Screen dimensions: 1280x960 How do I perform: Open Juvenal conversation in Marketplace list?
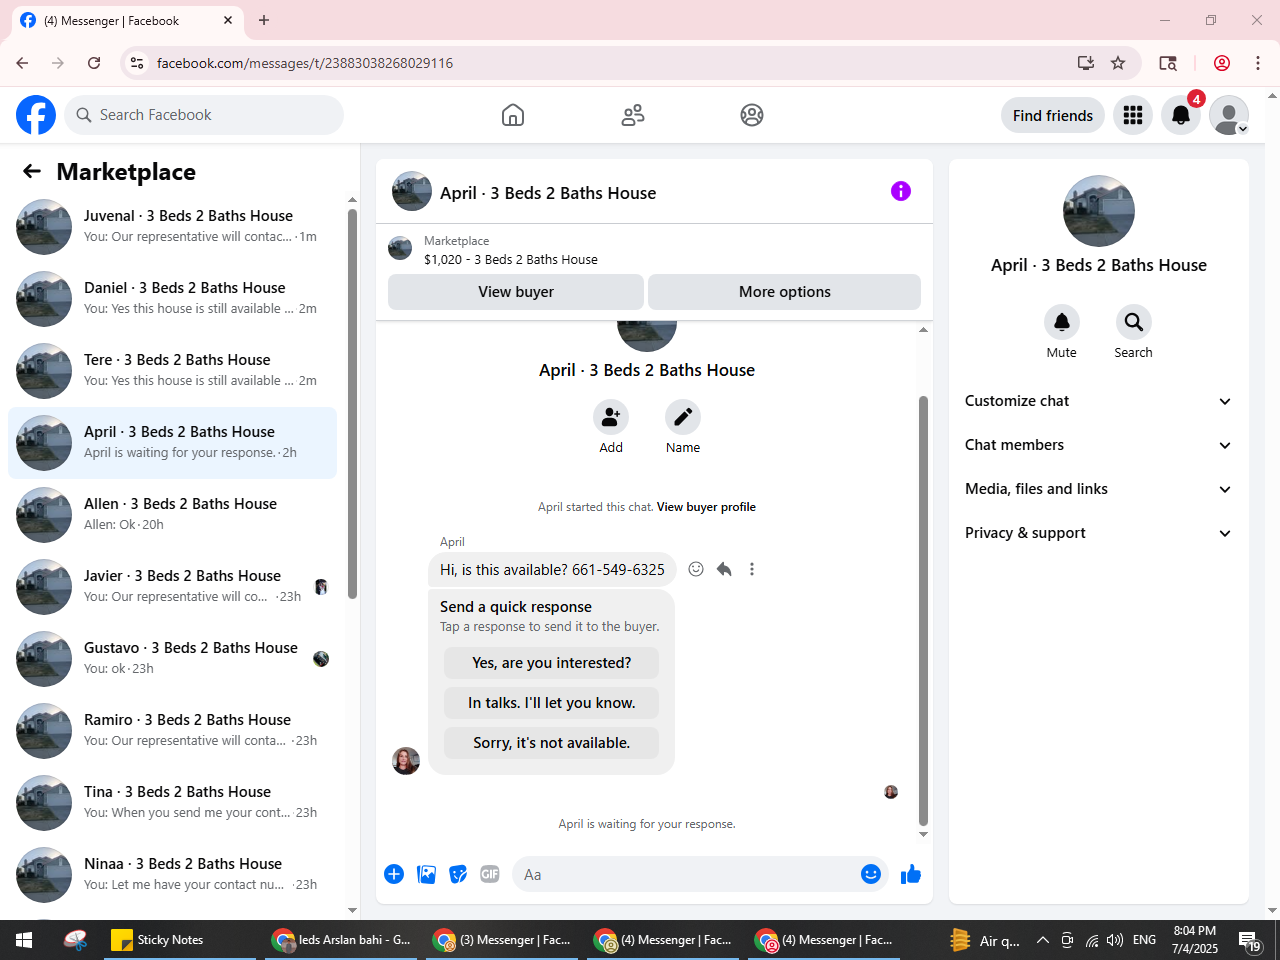click(172, 227)
